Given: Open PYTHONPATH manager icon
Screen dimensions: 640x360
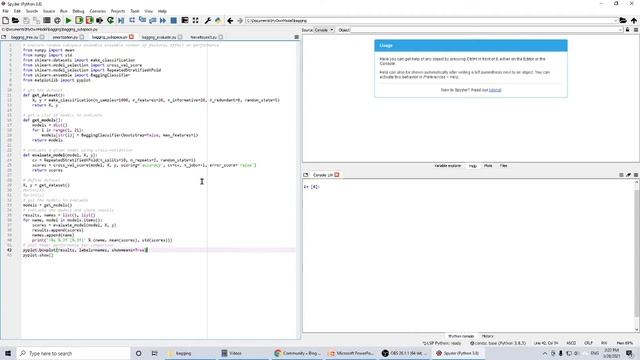Looking at the screenshot, I should tap(218, 20).
